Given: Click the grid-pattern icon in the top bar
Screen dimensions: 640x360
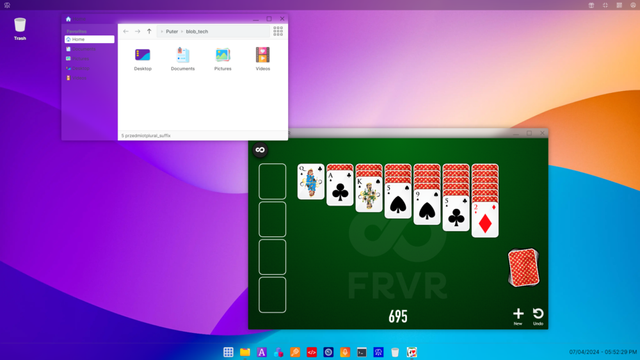Looking at the screenshot, I should click(619, 5).
